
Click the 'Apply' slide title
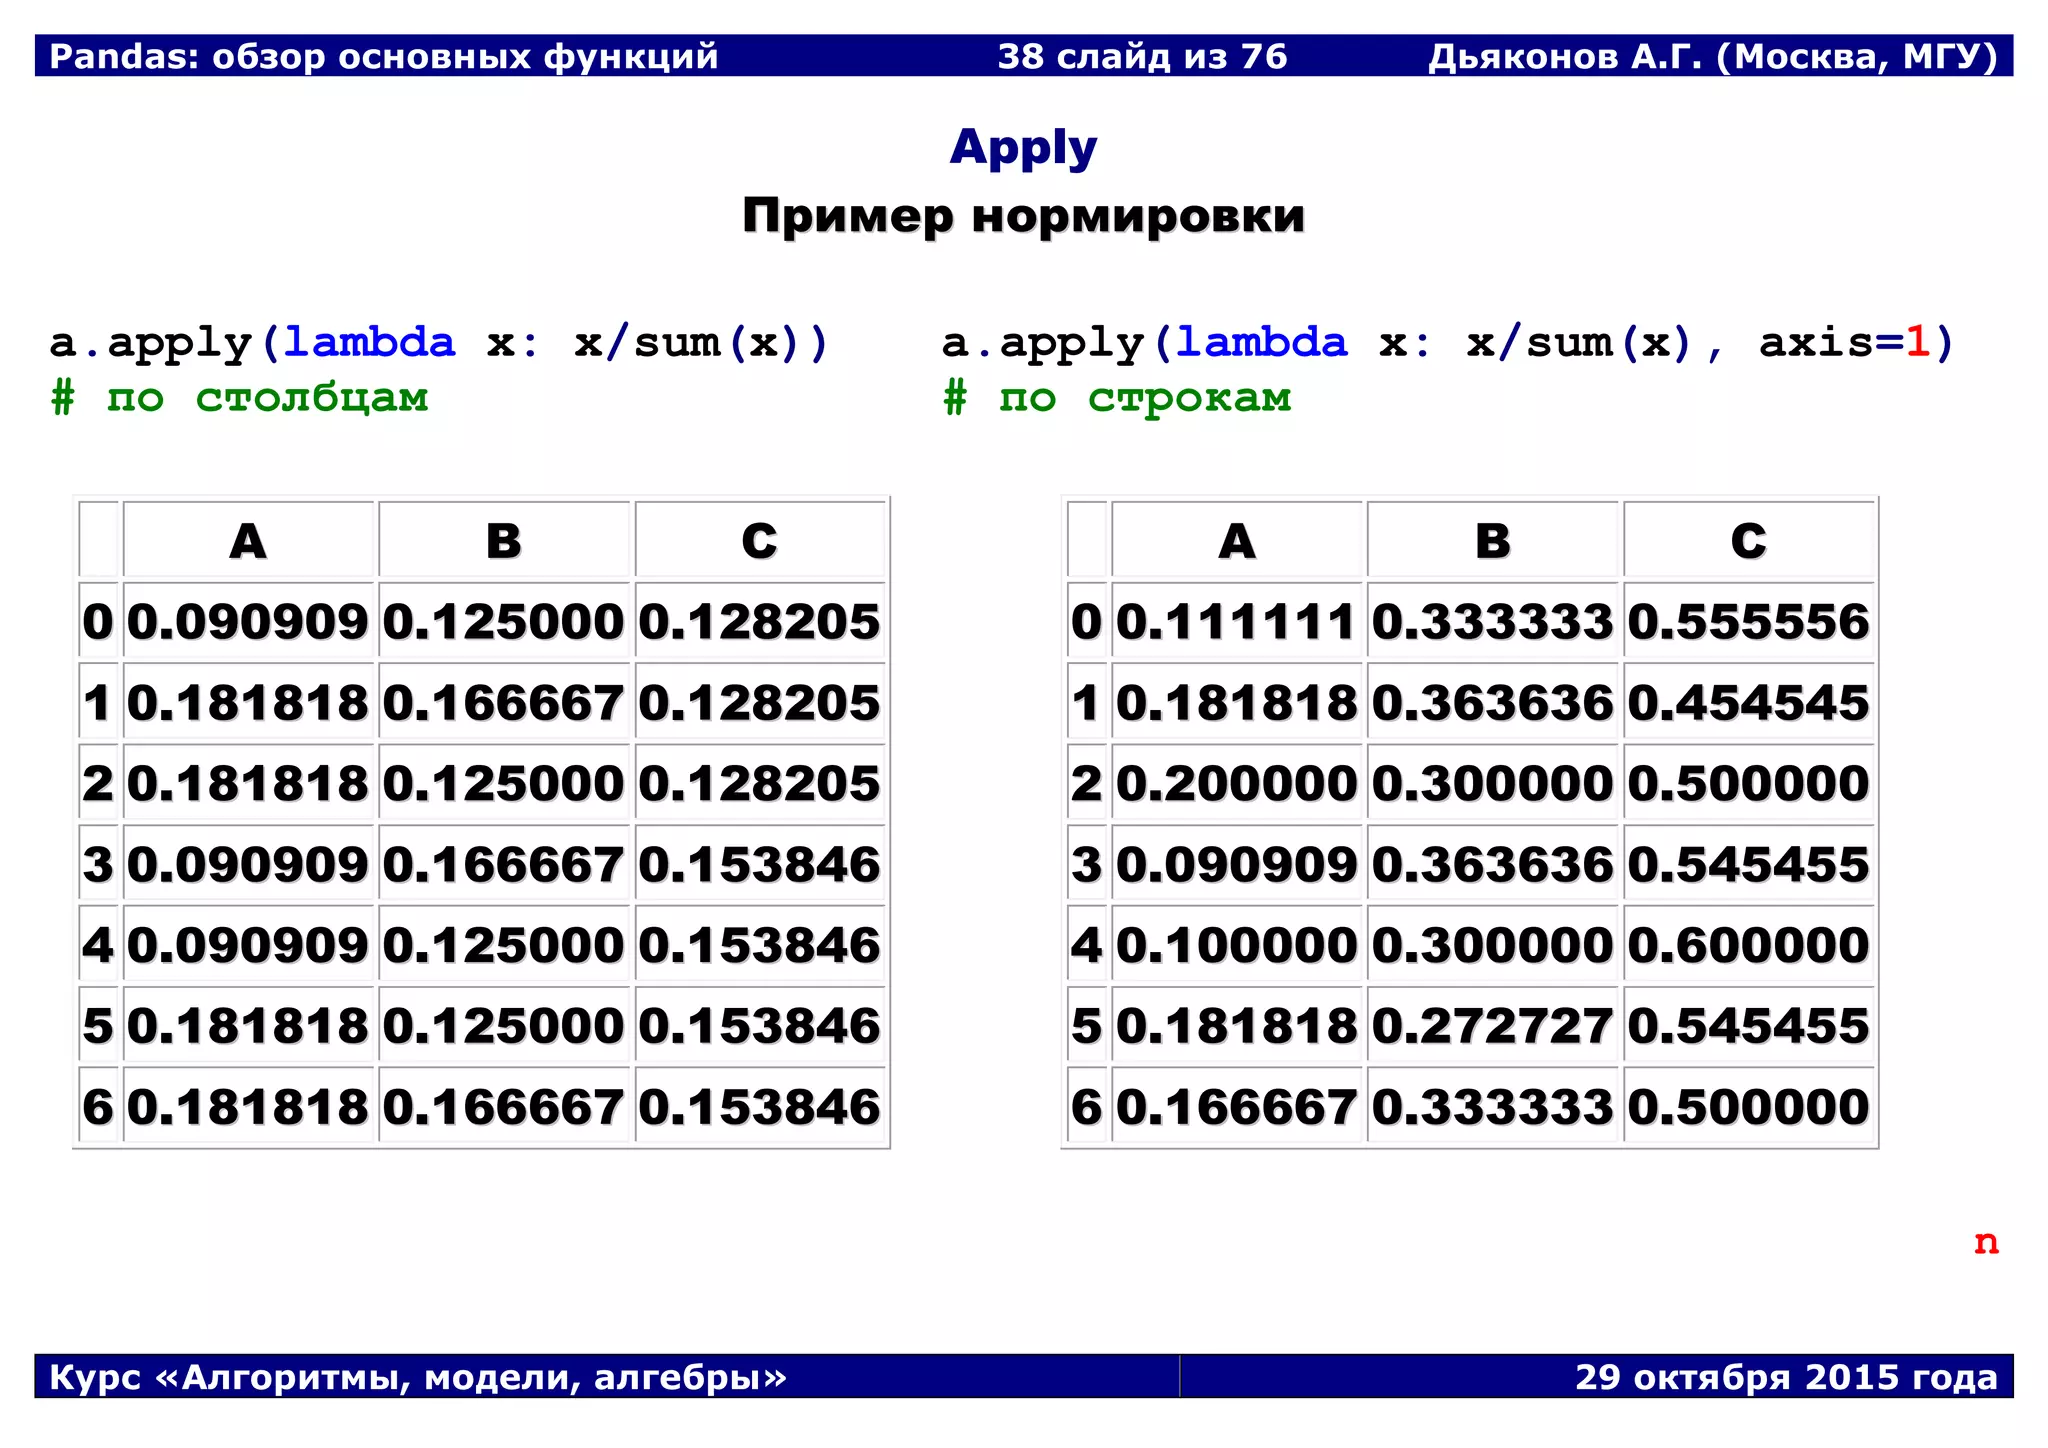click(1023, 148)
